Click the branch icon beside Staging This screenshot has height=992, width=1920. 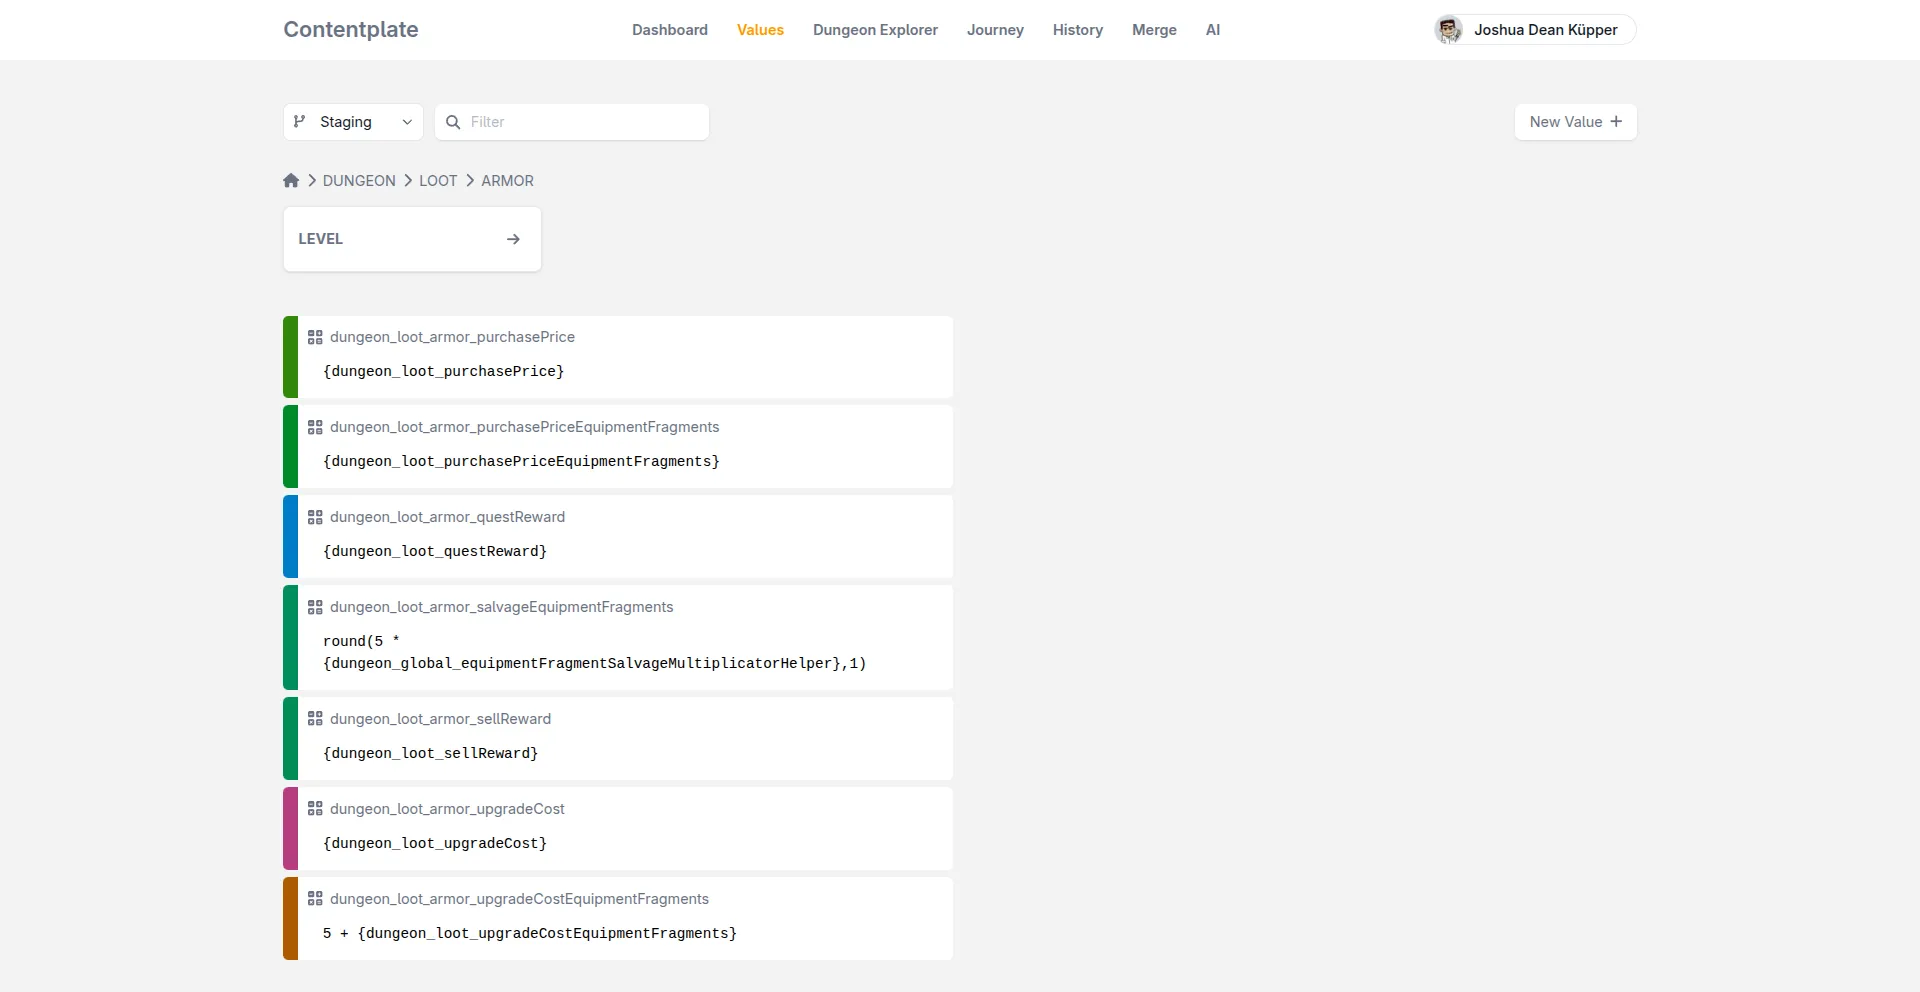[299, 122]
